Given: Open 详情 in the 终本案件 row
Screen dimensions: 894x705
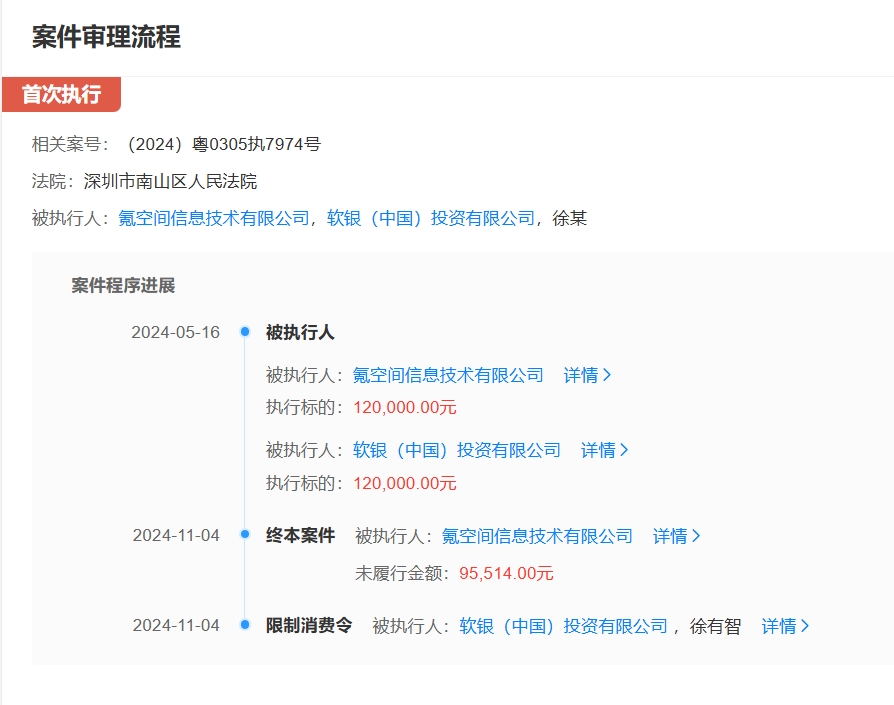Looking at the screenshot, I should [x=676, y=536].
